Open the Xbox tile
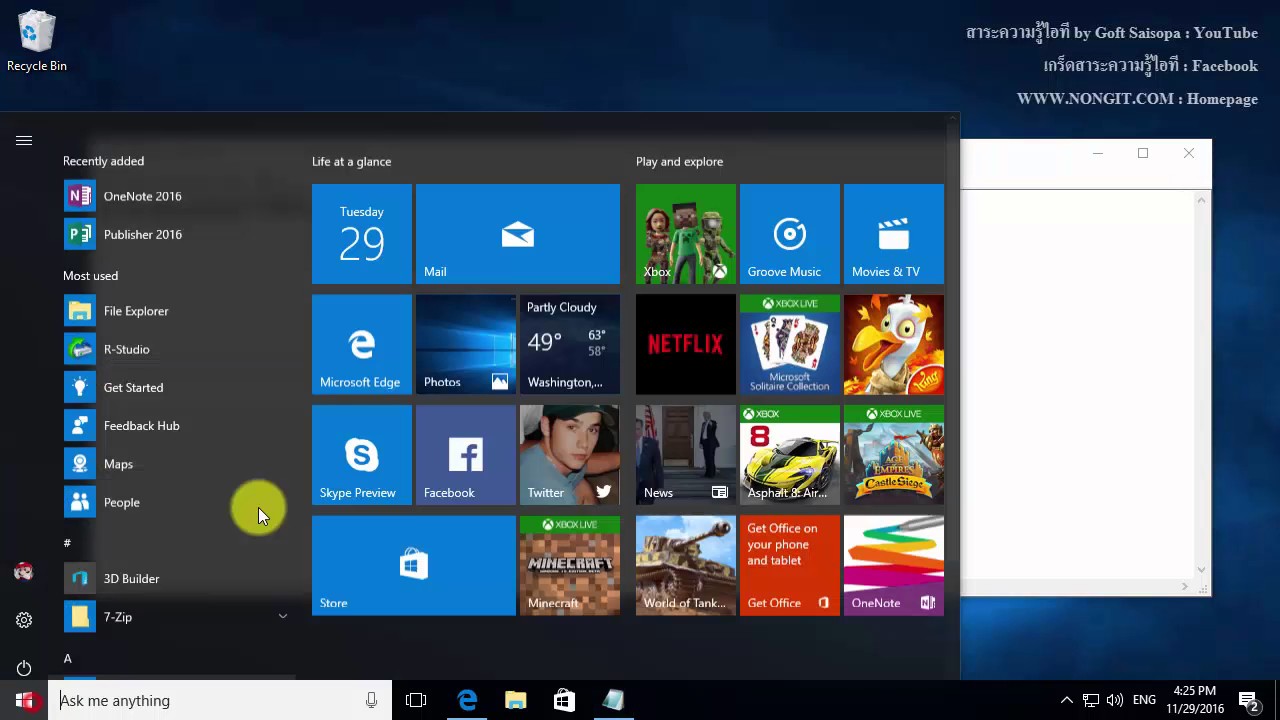The image size is (1280, 720). [686, 234]
